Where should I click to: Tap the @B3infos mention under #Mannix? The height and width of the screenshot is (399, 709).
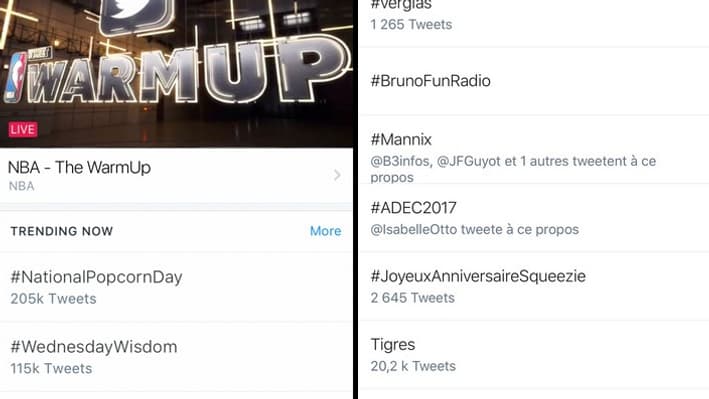coord(400,161)
